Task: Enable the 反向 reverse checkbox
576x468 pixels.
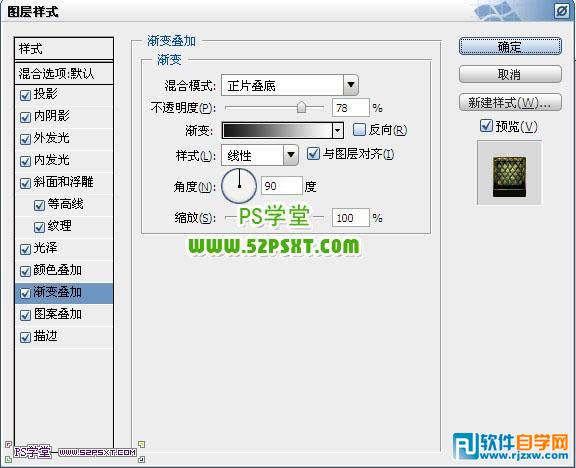Action: [359, 129]
